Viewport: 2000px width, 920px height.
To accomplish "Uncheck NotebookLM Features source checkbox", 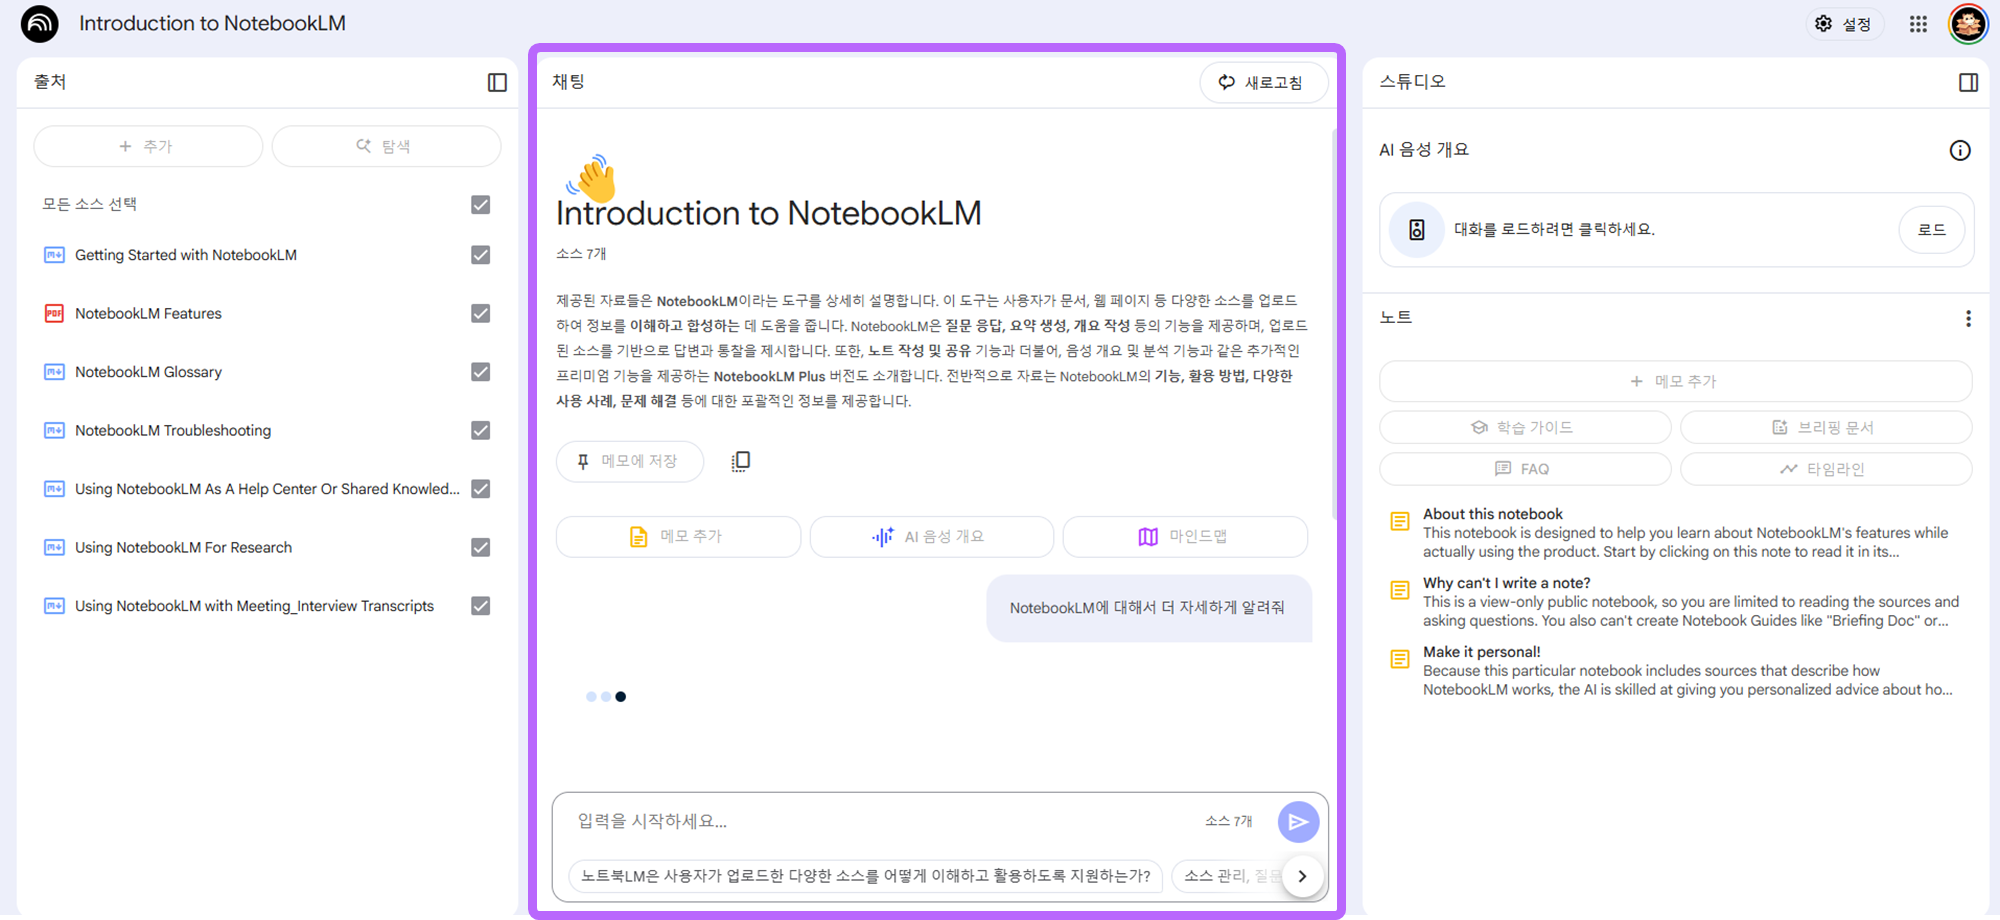I will pos(481,313).
